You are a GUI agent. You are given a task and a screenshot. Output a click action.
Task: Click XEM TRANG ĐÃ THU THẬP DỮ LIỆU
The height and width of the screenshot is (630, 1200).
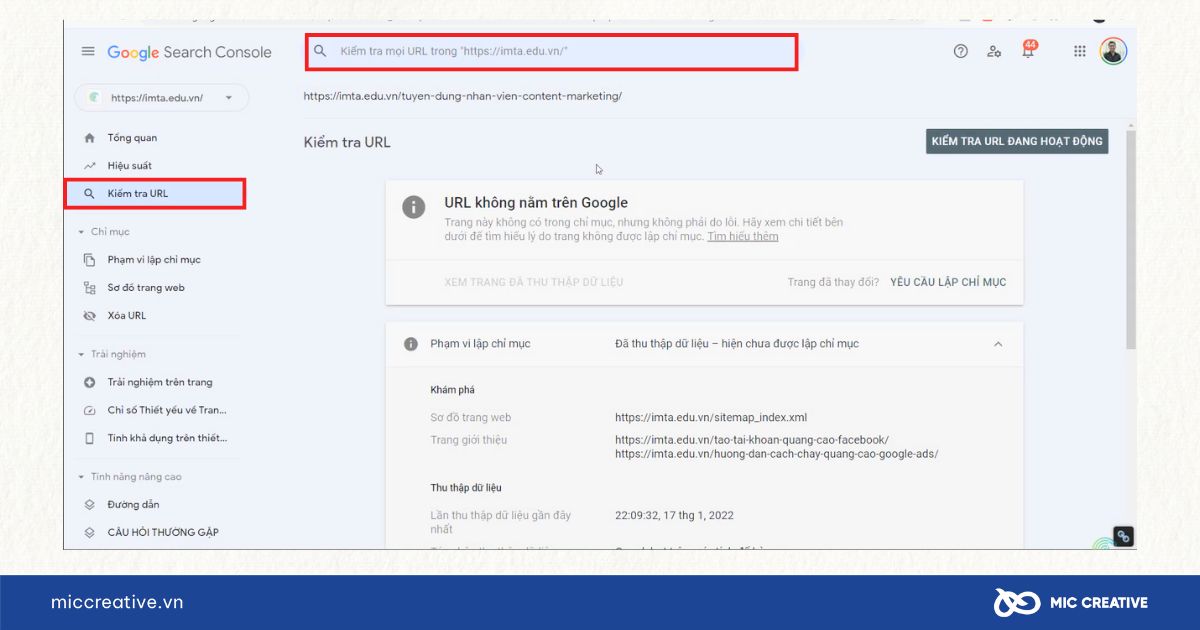coord(533,282)
